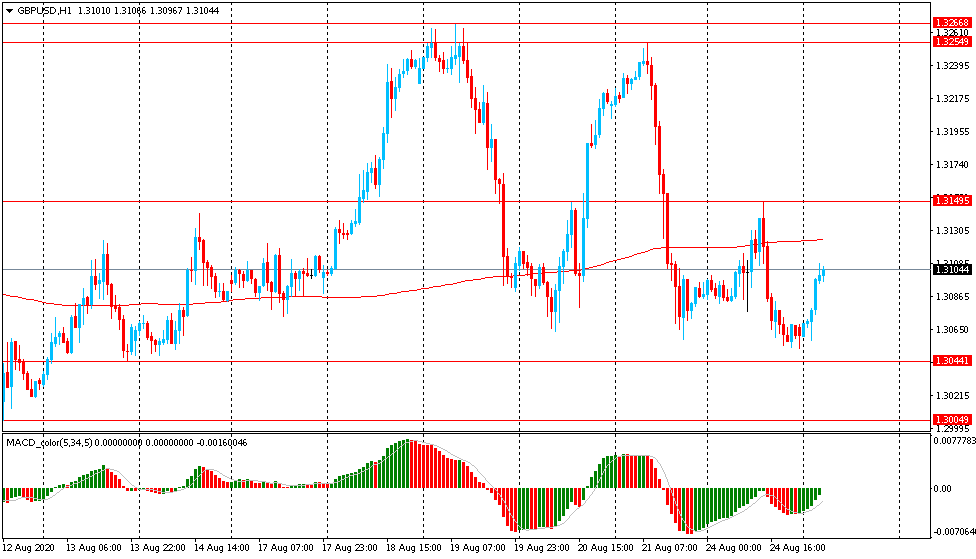976x559 pixels.
Task: Click the 24 Aug 16:00 time axis label
Action: pyautogui.click(x=798, y=548)
